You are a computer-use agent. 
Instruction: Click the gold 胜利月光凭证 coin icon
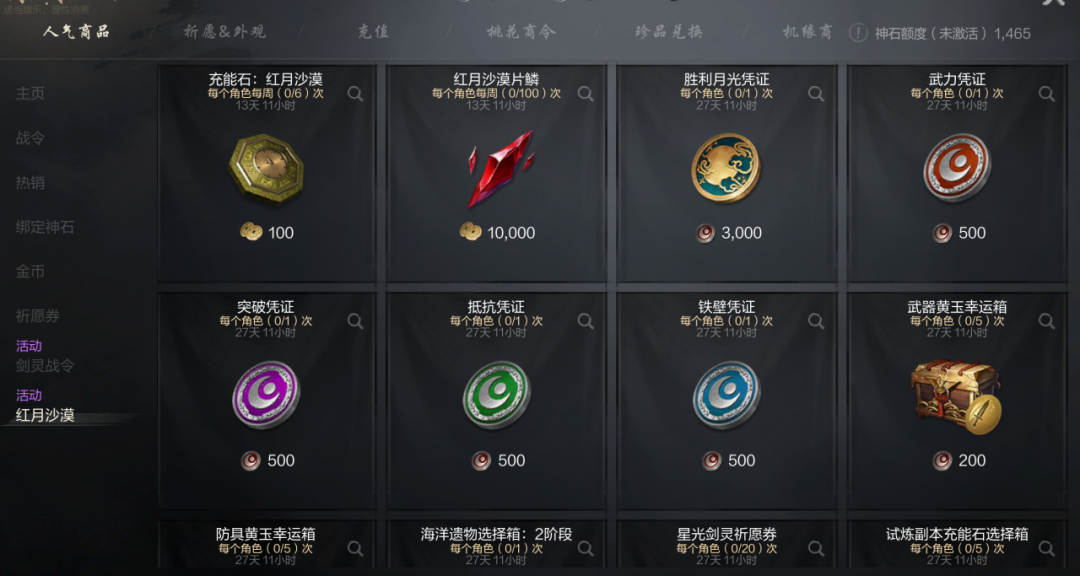[x=727, y=169]
